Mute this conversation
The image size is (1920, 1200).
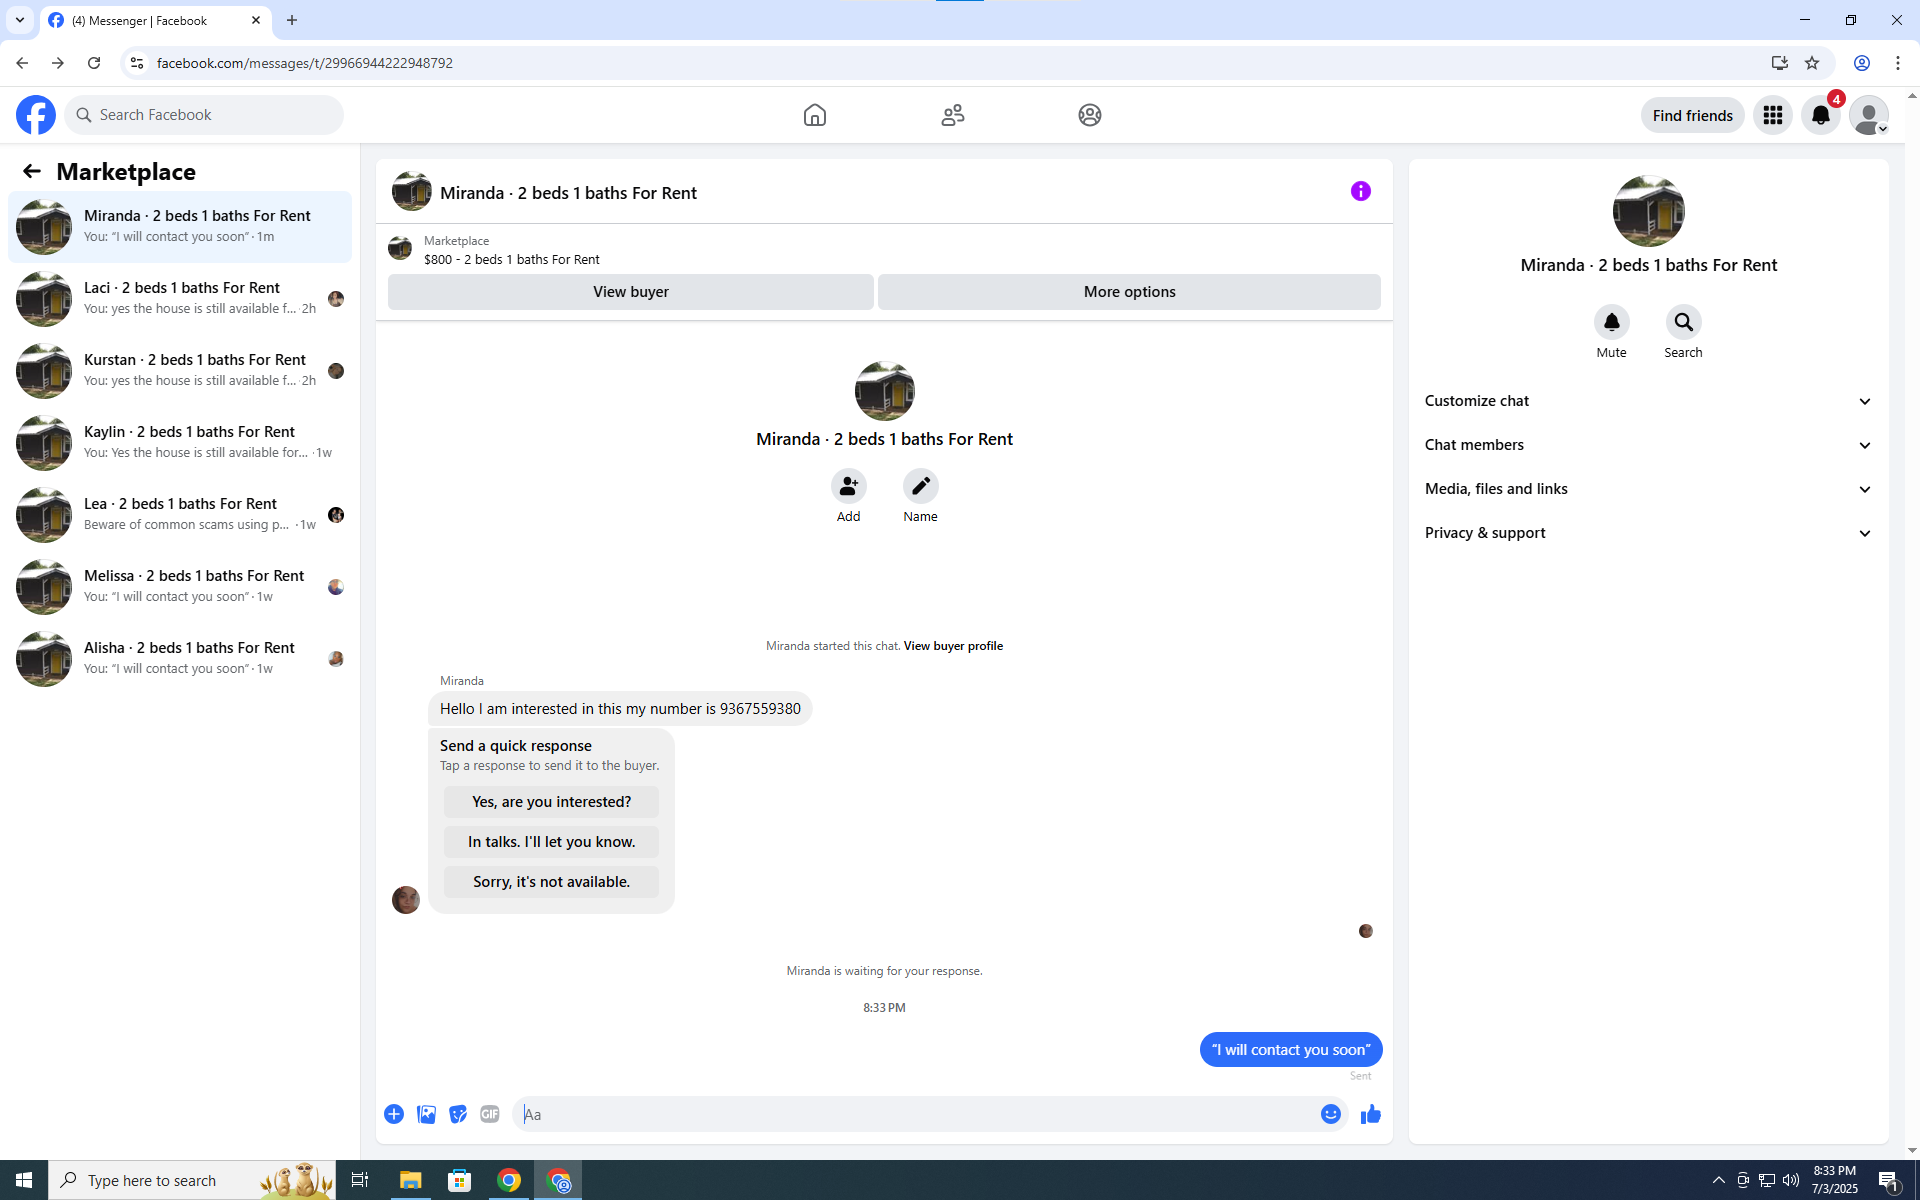tap(1611, 322)
